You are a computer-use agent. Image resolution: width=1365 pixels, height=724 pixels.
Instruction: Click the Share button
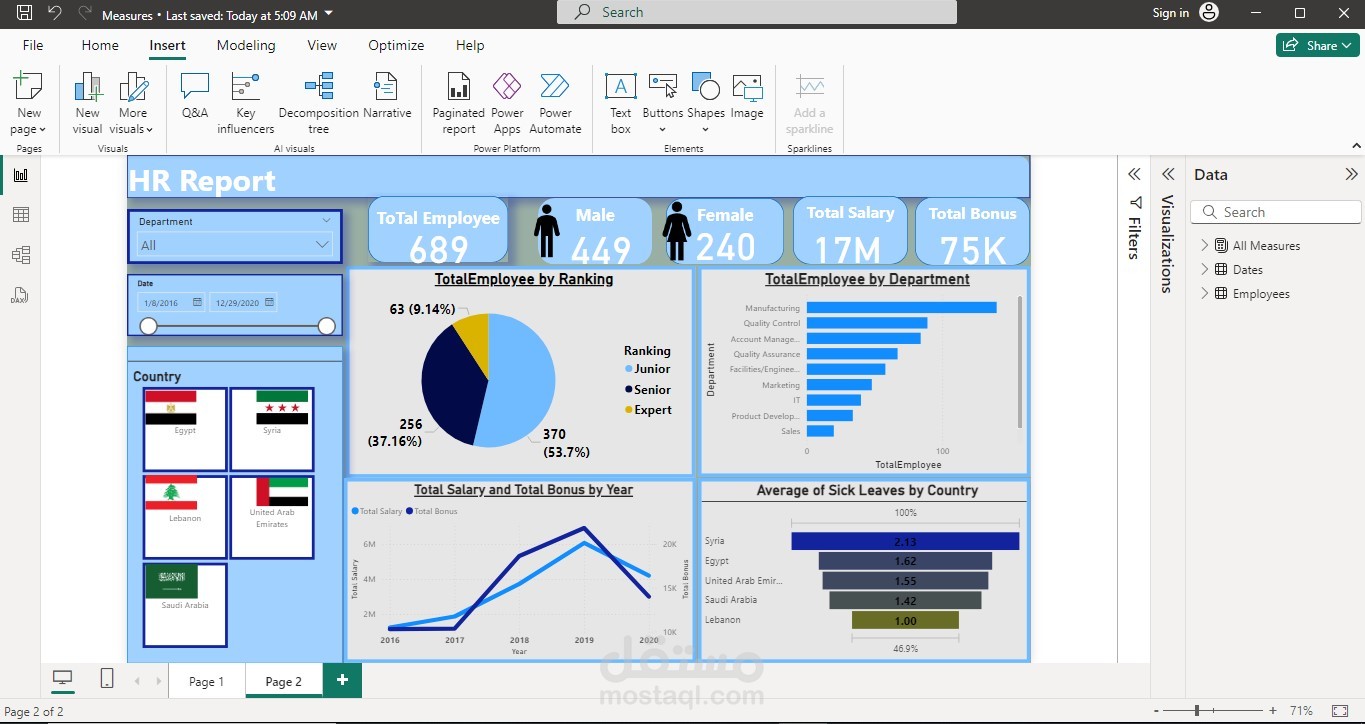[1318, 45]
